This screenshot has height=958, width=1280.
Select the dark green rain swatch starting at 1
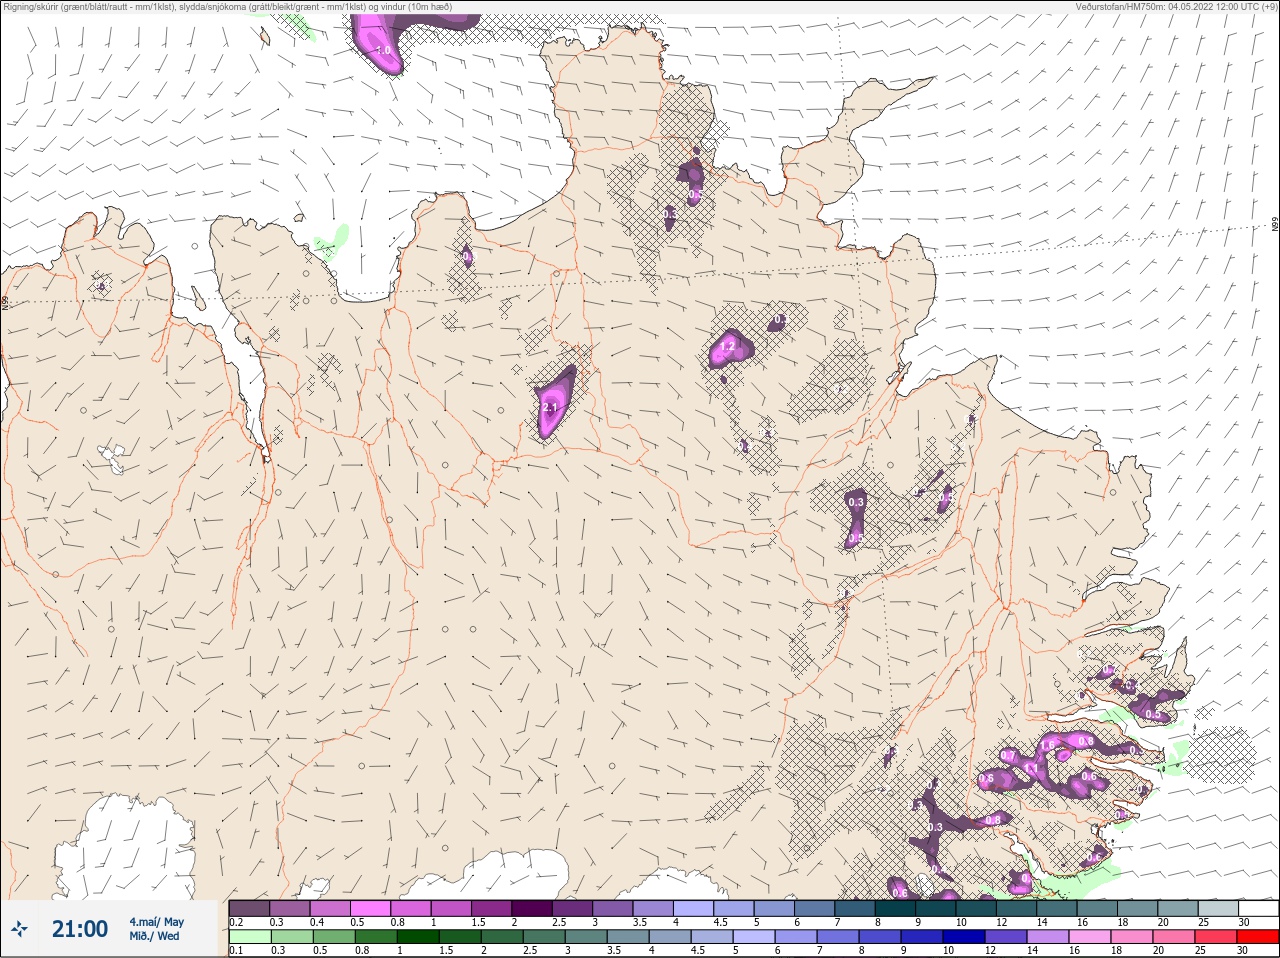pyautogui.click(x=417, y=937)
